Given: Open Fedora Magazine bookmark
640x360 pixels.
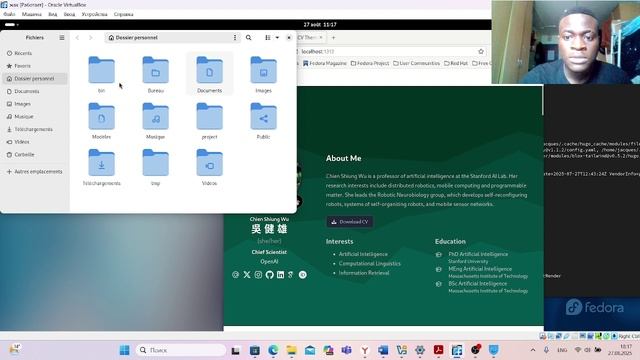Looking at the screenshot, I should click(325, 63).
